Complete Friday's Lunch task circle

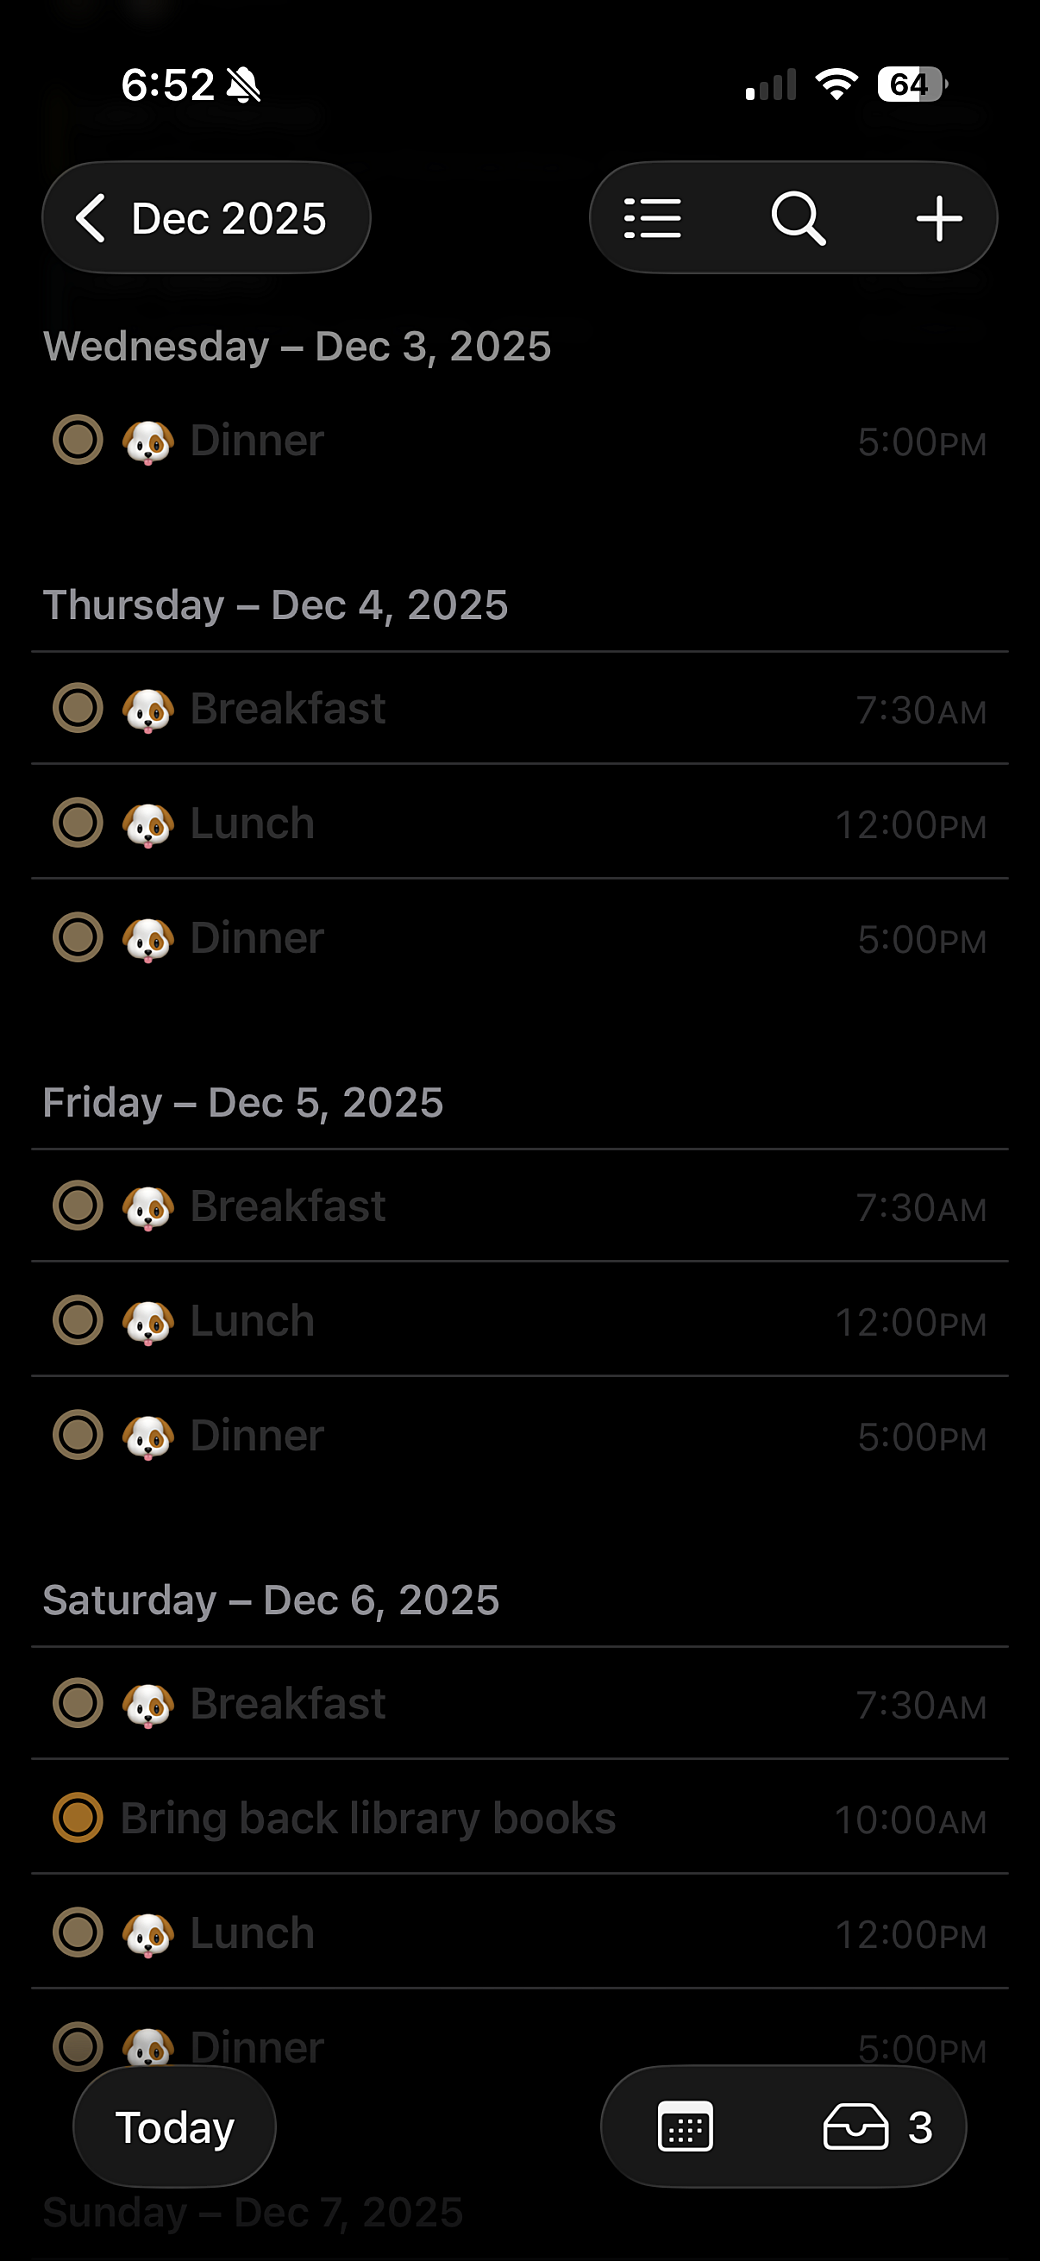78,1321
